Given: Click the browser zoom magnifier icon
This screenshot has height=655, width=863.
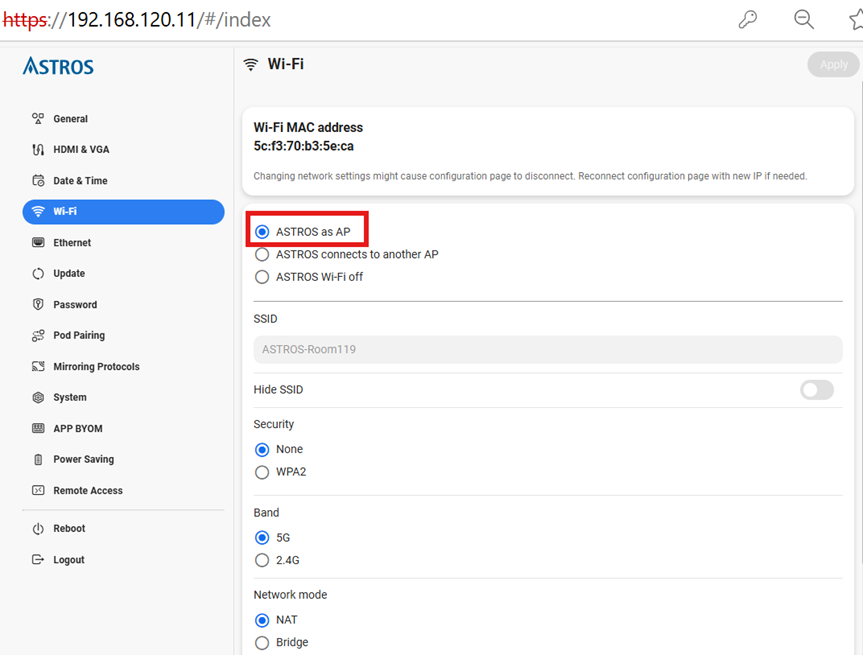Looking at the screenshot, I should (x=803, y=20).
